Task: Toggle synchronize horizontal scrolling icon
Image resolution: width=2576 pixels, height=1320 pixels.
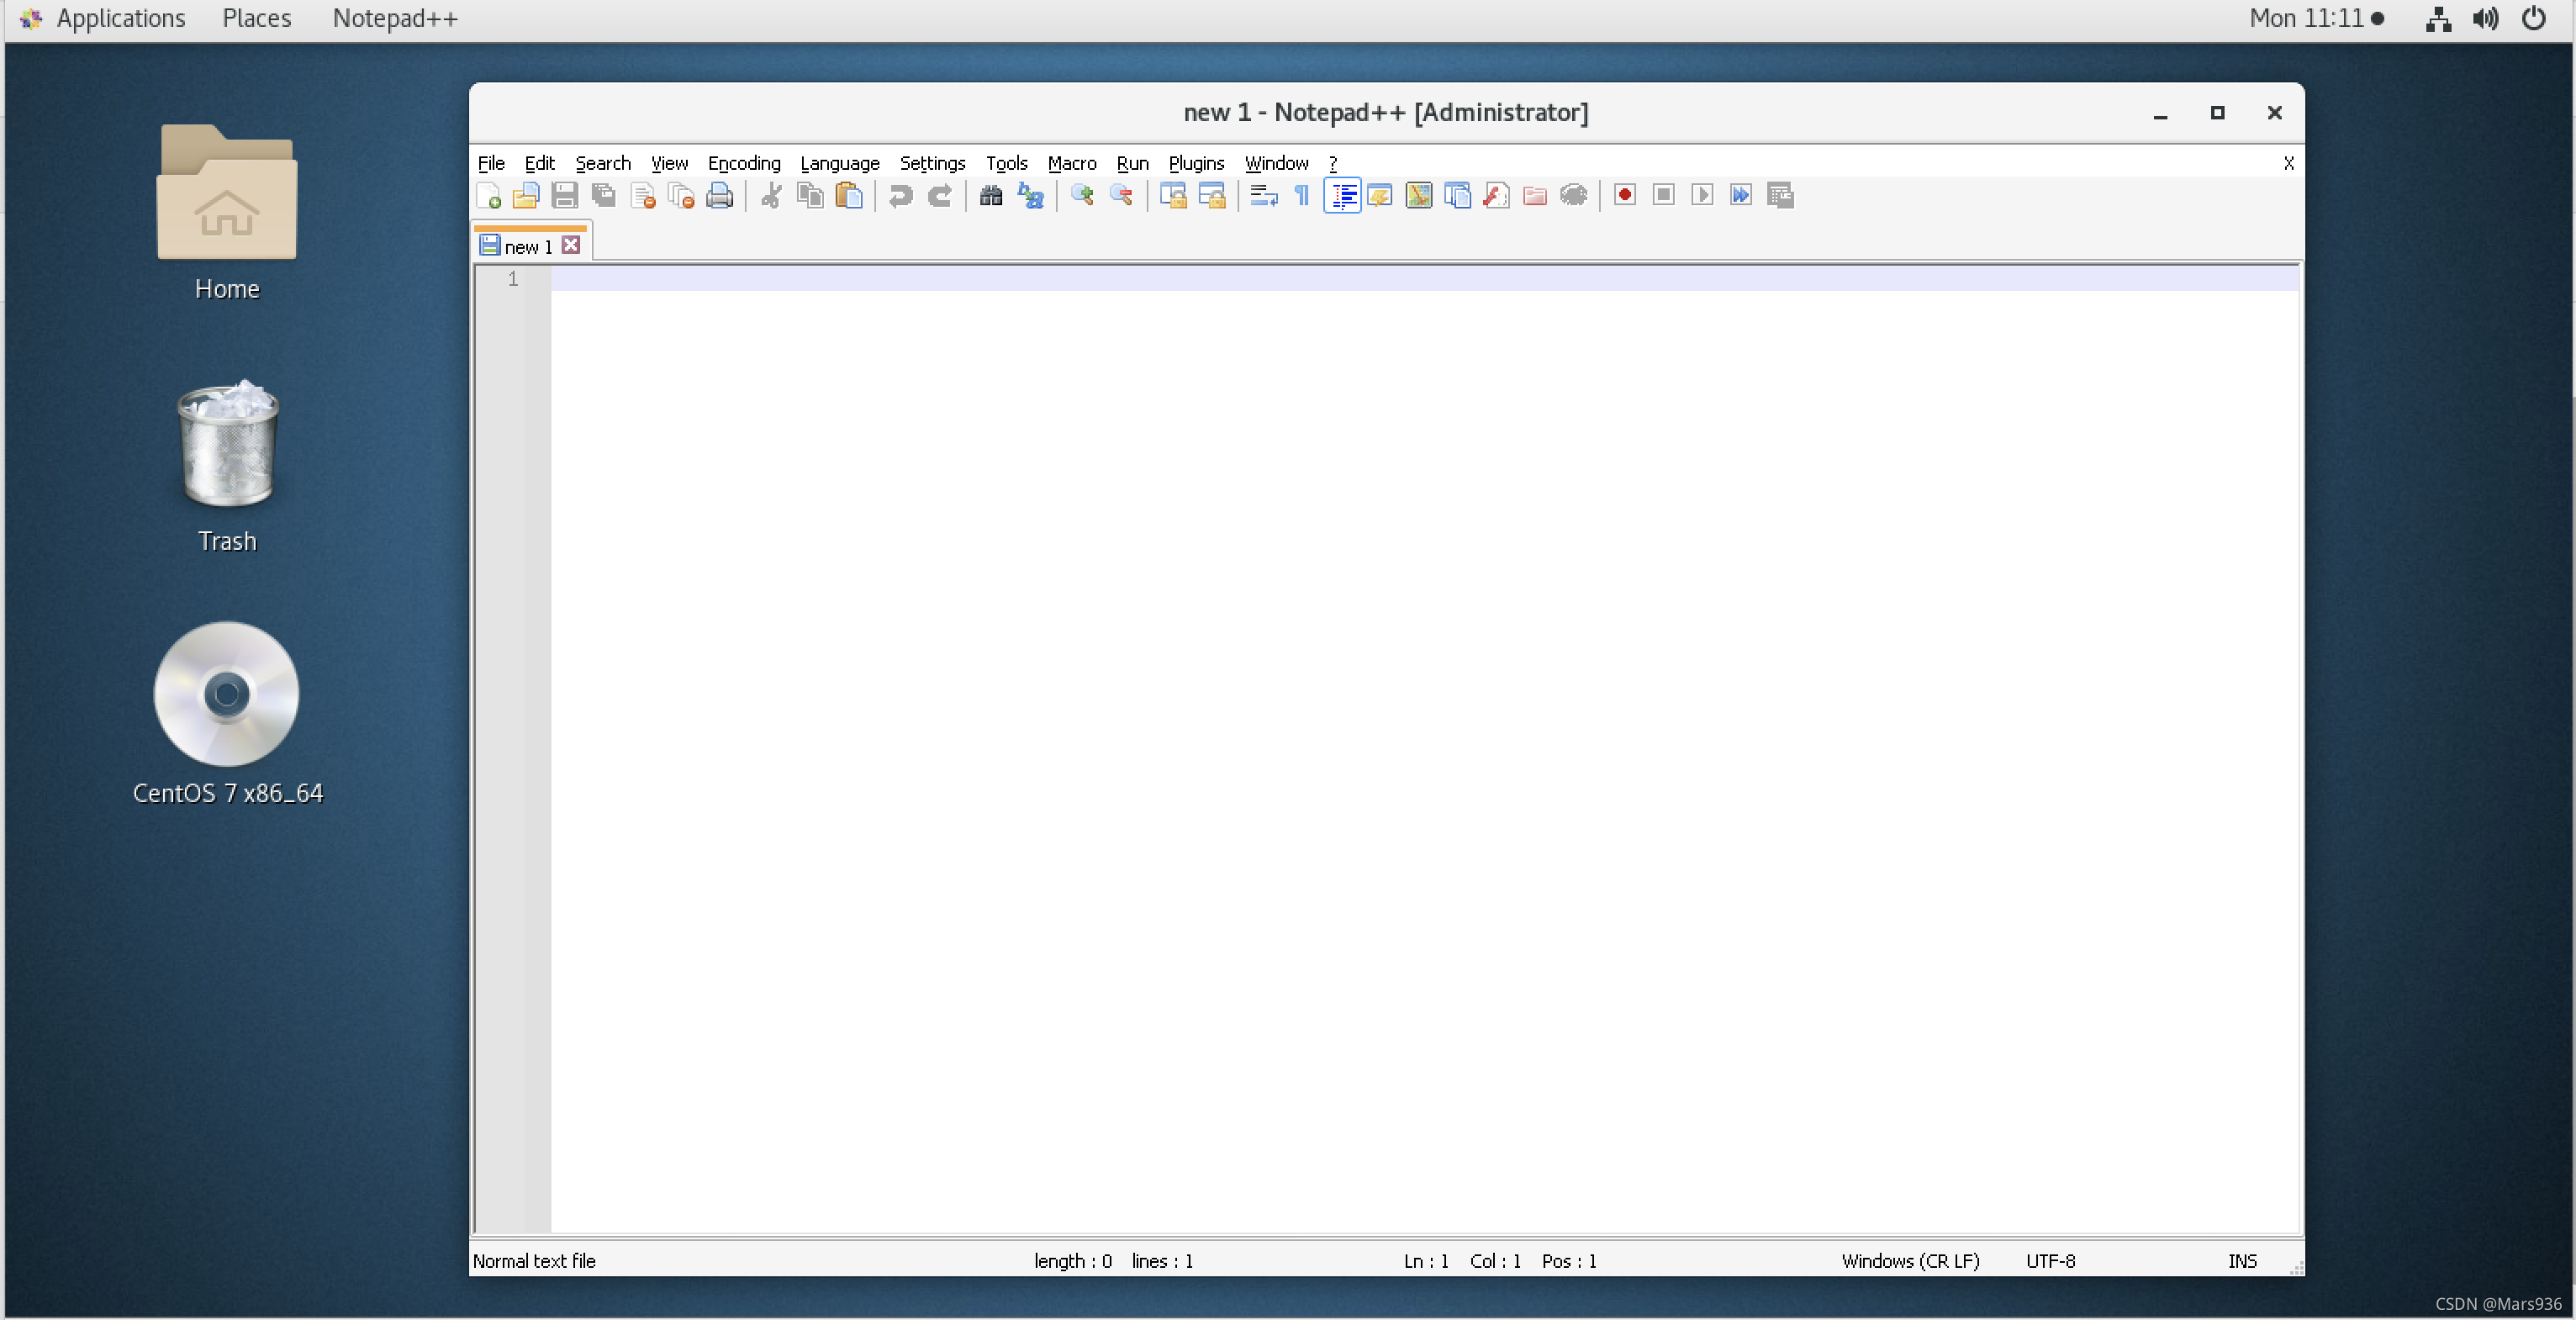Action: 1212,196
